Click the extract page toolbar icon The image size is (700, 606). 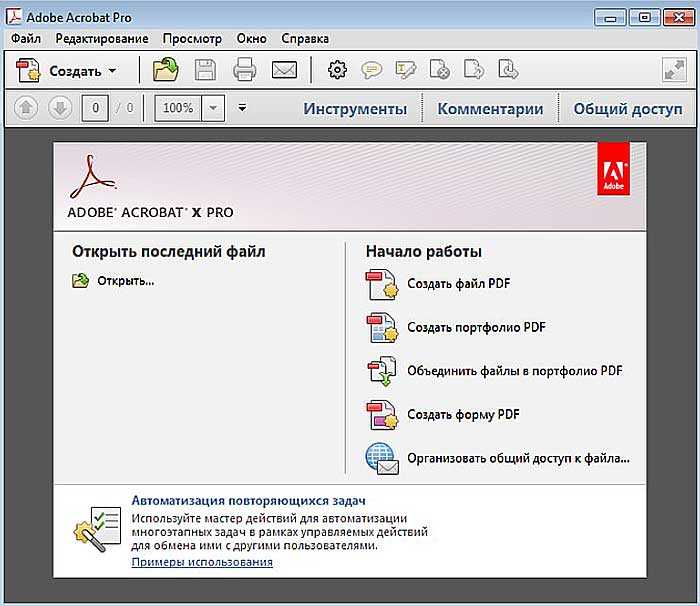(x=508, y=70)
